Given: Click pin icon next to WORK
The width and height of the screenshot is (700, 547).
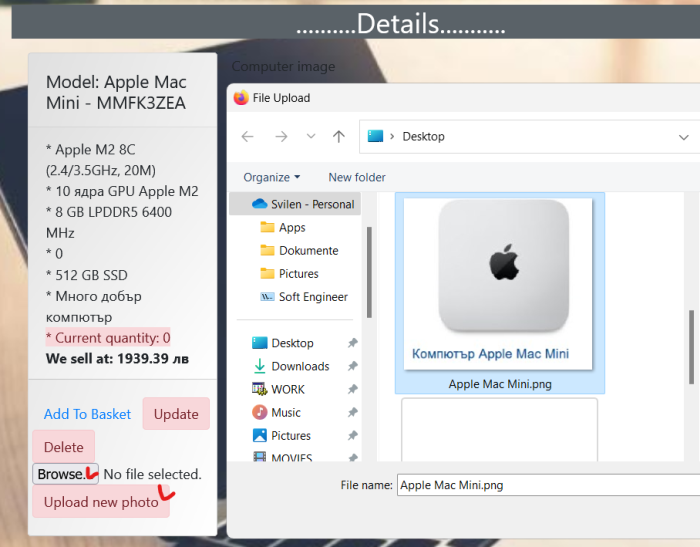Looking at the screenshot, I should (353, 389).
